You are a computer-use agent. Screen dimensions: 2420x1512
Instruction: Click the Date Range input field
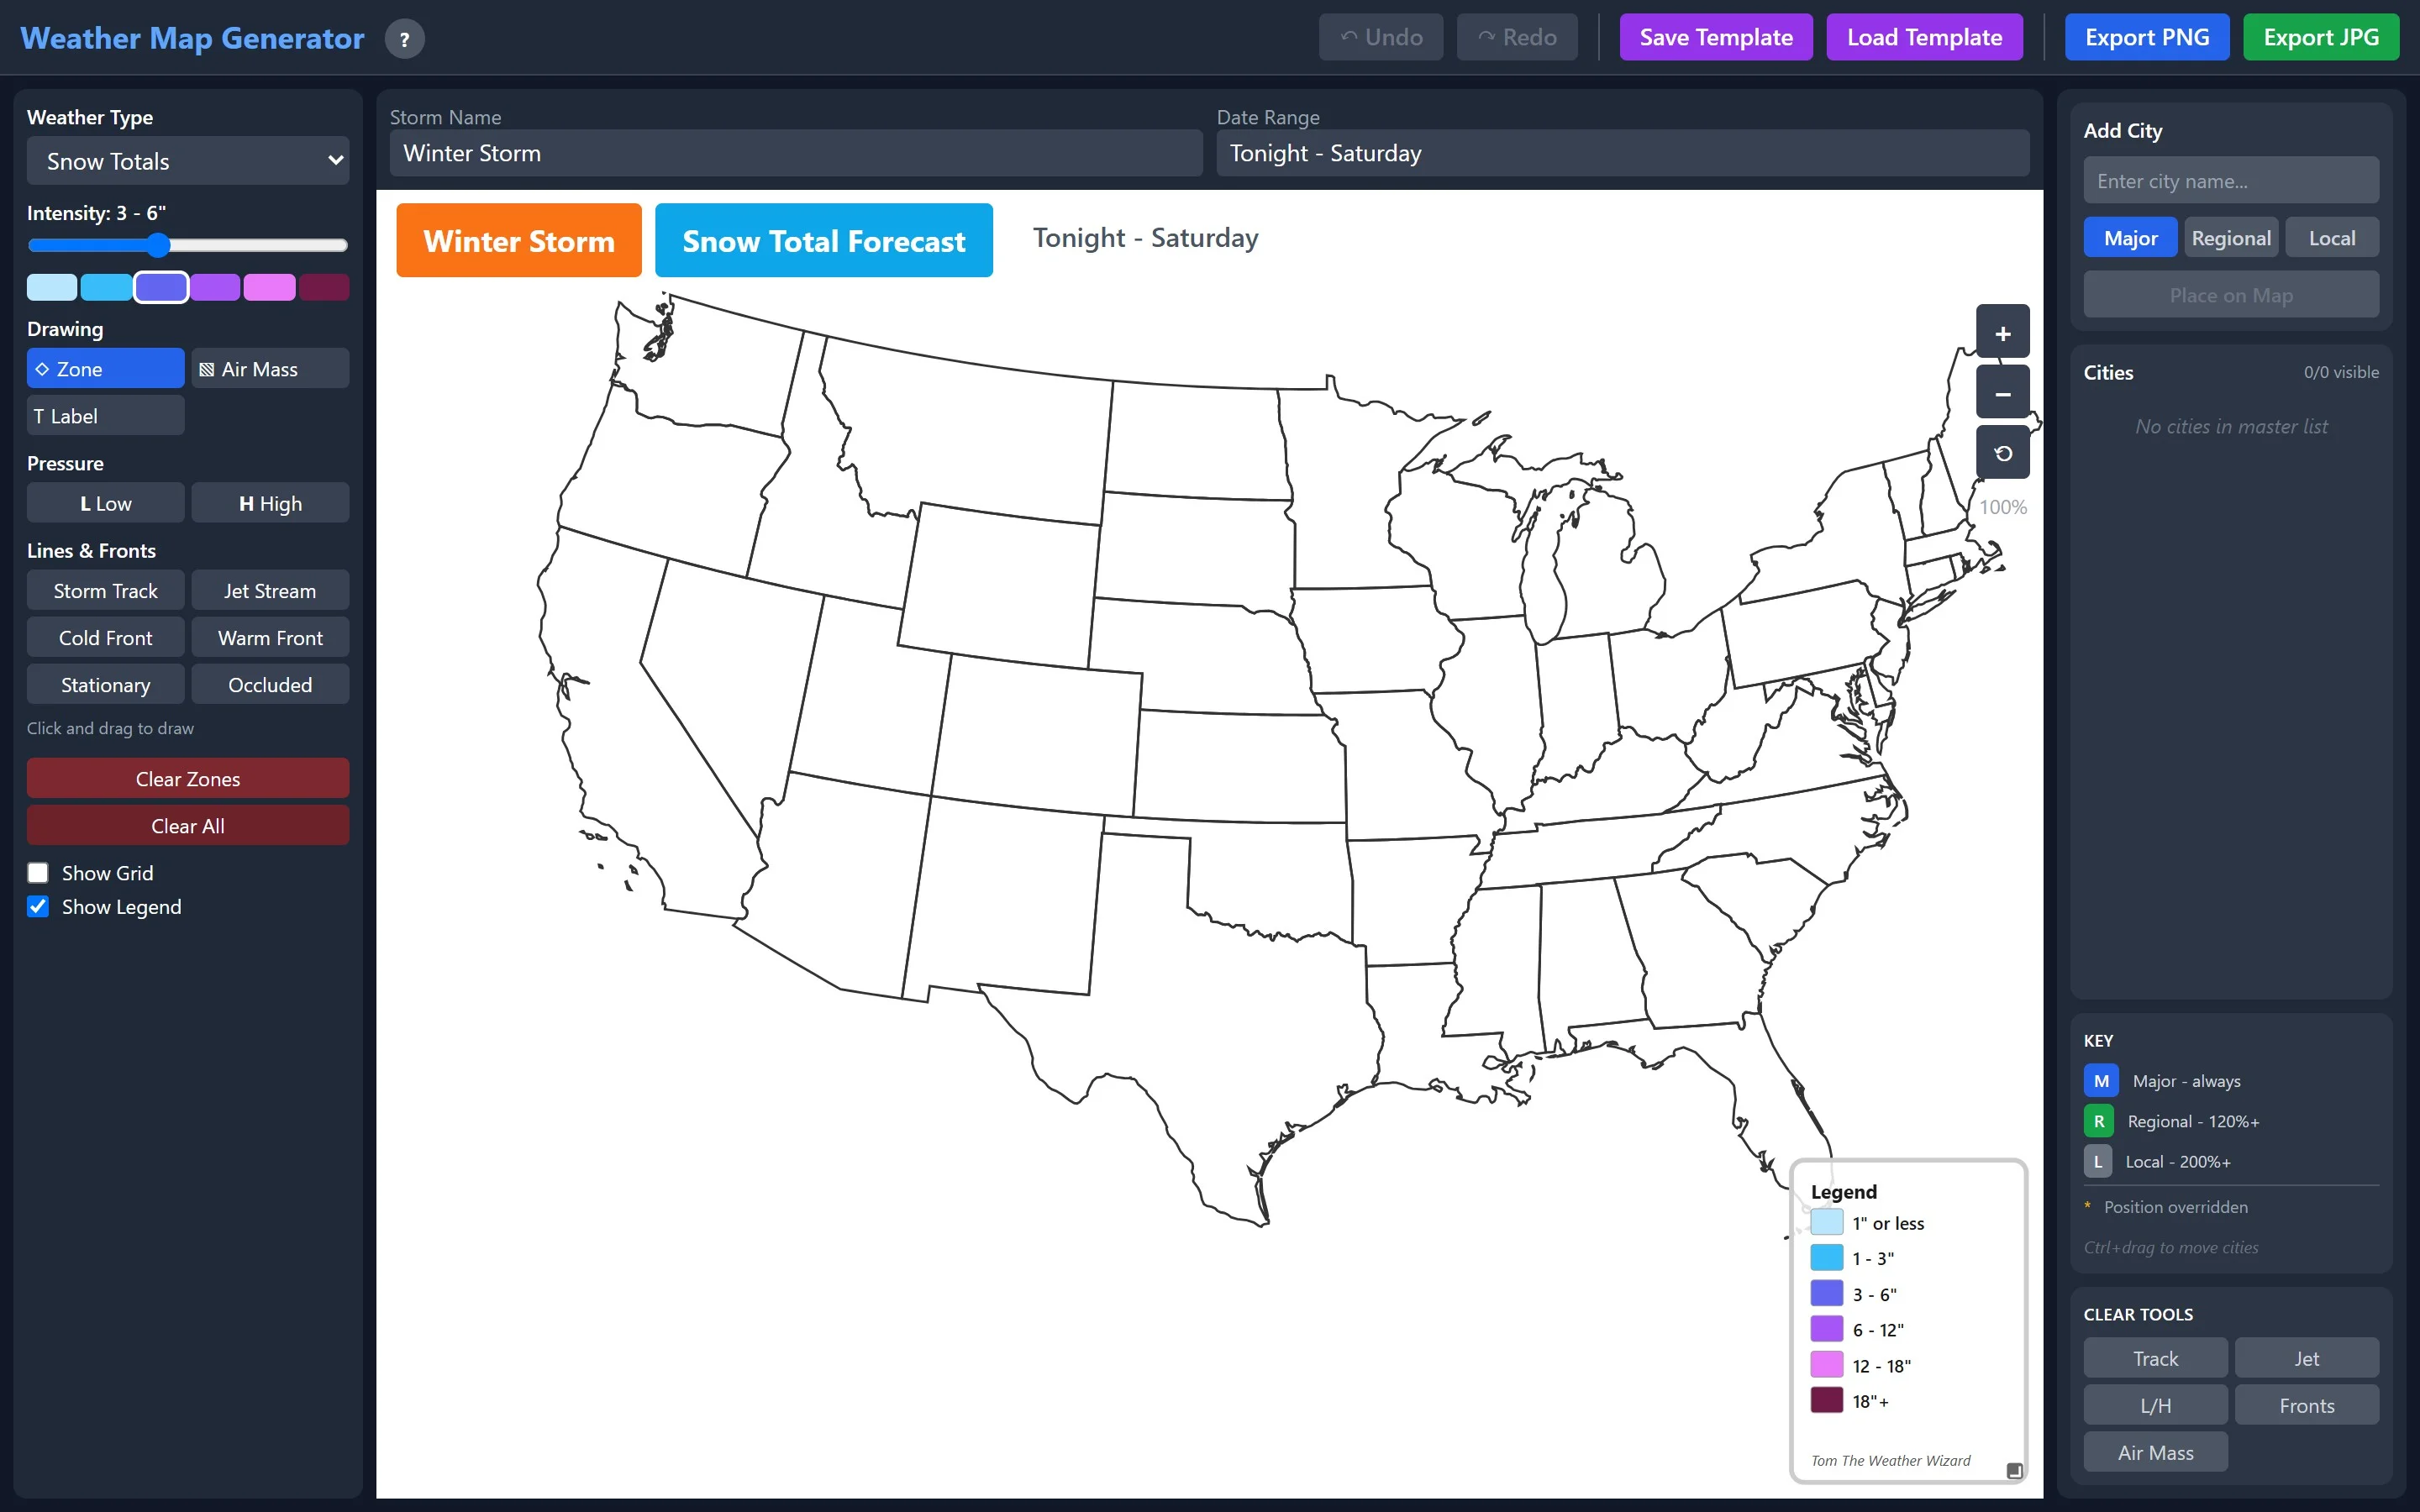coord(1622,153)
